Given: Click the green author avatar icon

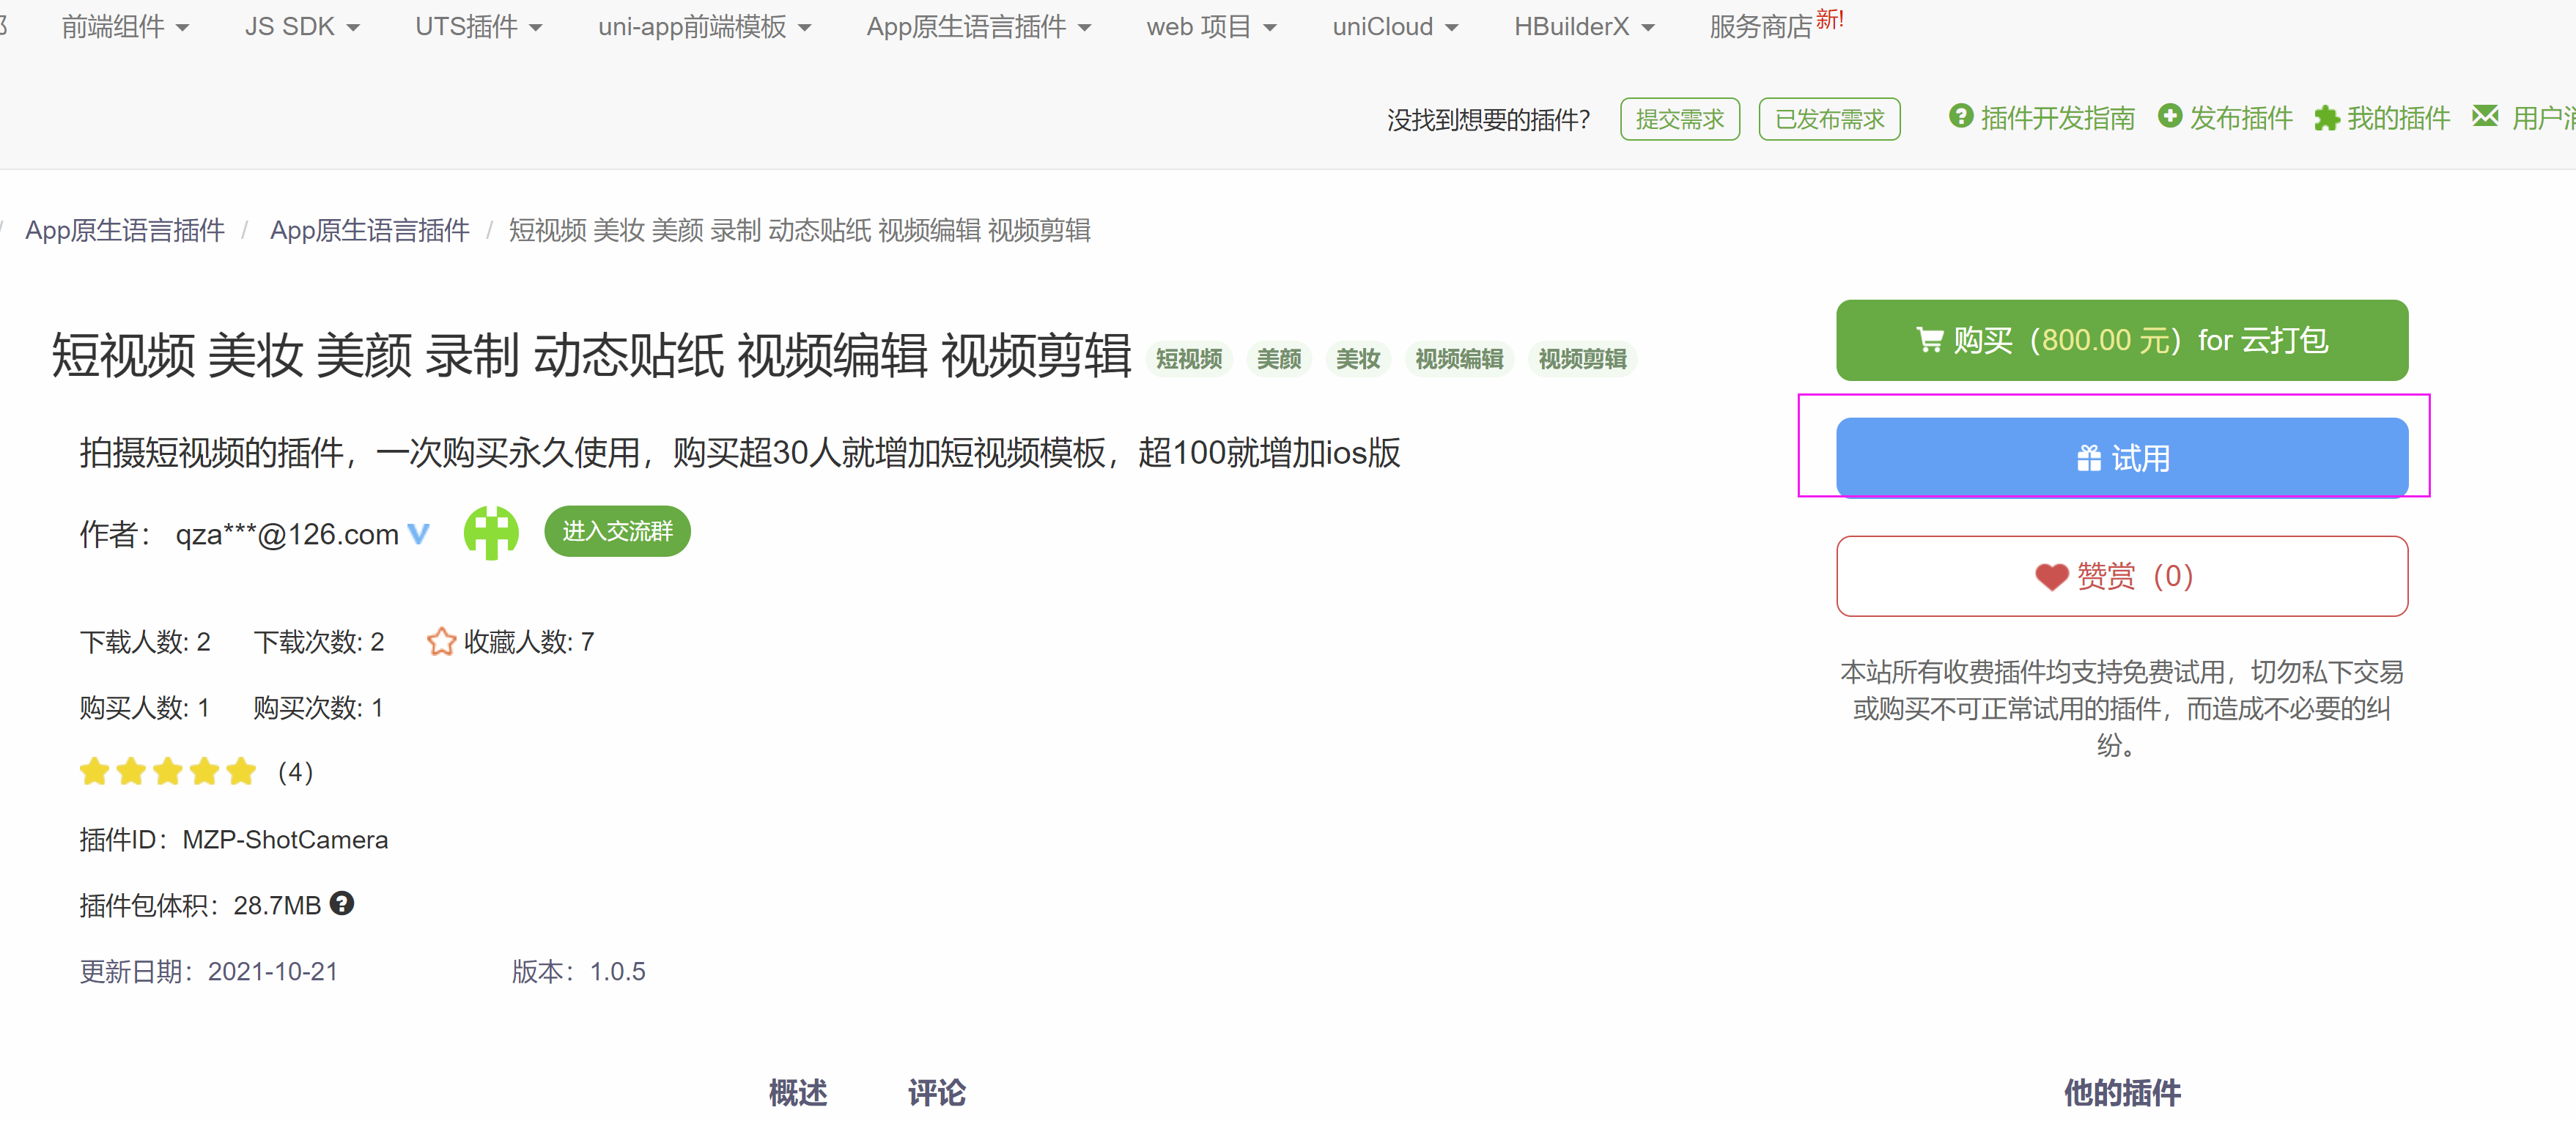Looking at the screenshot, I should click(x=491, y=532).
